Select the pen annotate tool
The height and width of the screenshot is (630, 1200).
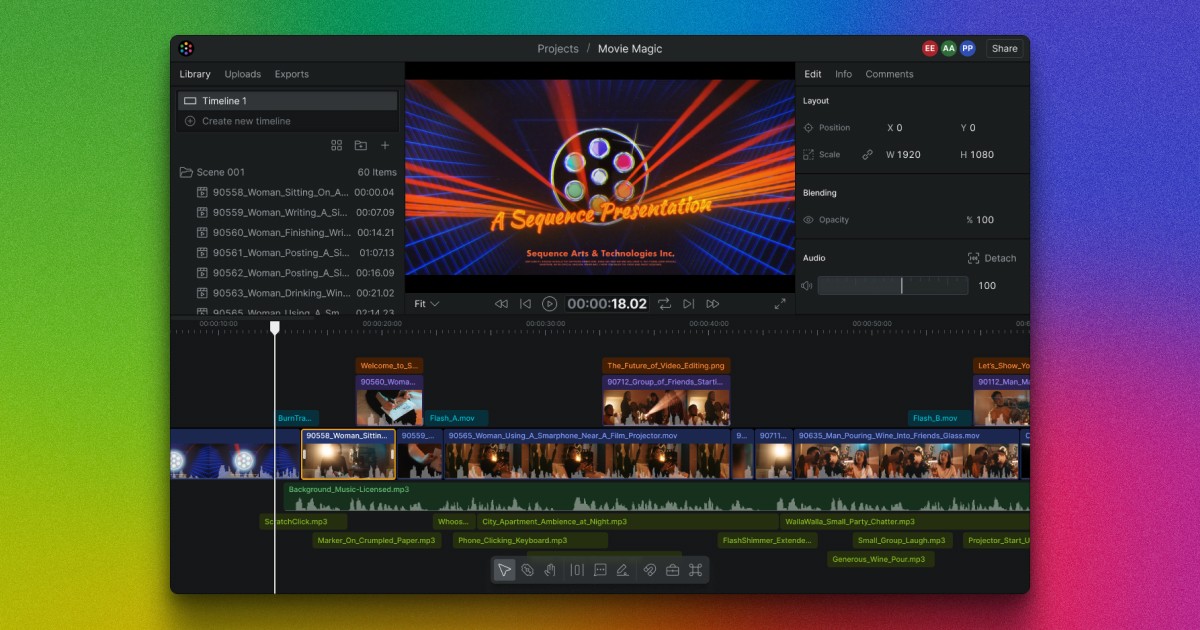click(x=623, y=570)
